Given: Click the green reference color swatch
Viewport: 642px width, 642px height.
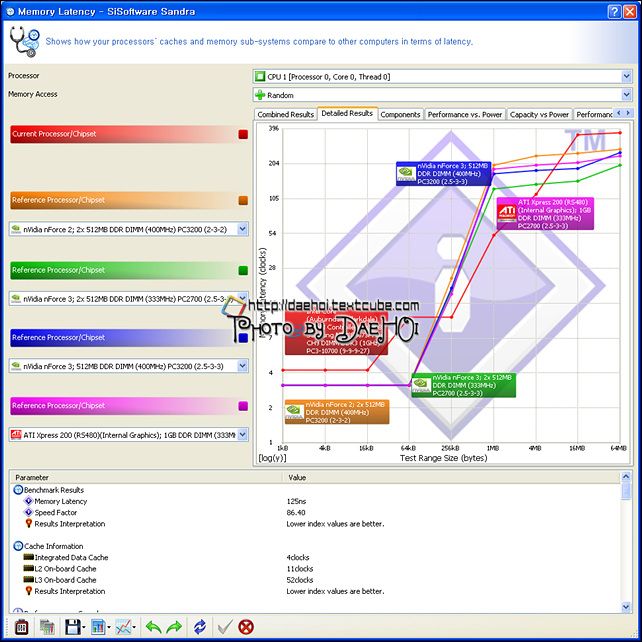Looking at the screenshot, I should pyautogui.click(x=243, y=270).
